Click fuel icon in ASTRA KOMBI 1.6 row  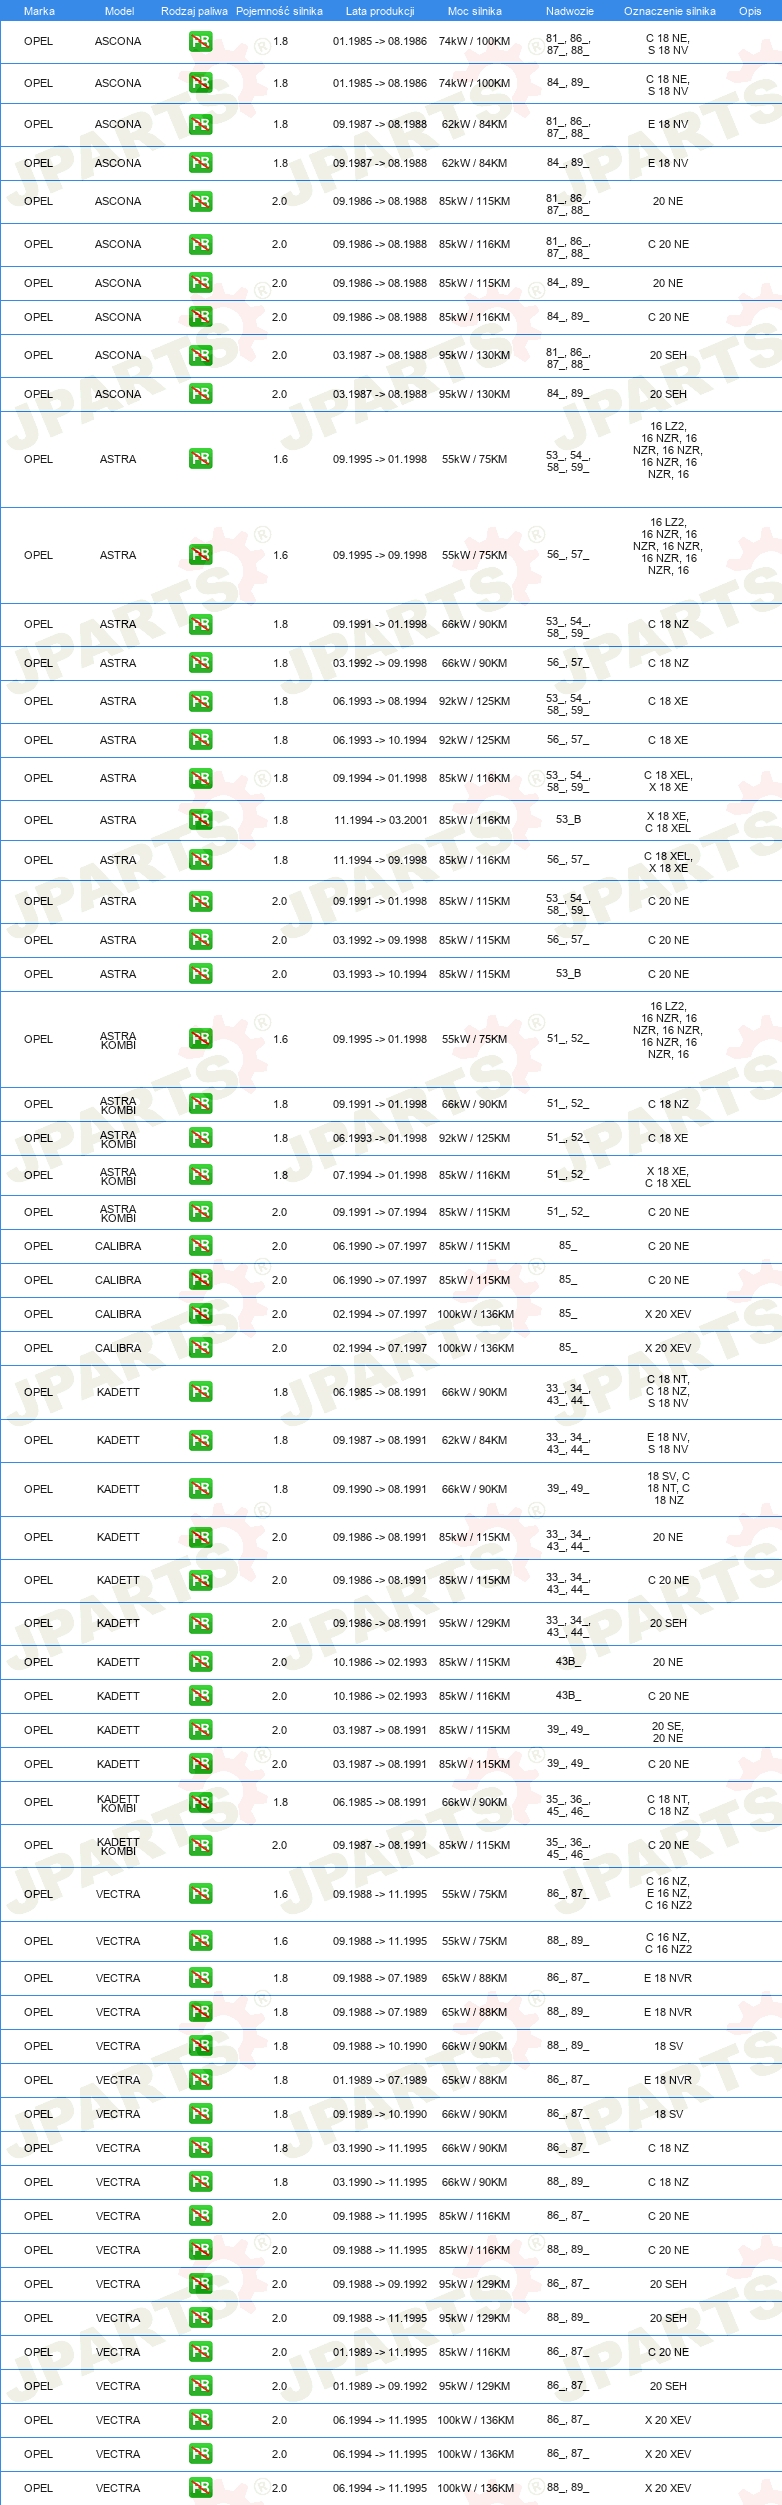[x=201, y=1039]
